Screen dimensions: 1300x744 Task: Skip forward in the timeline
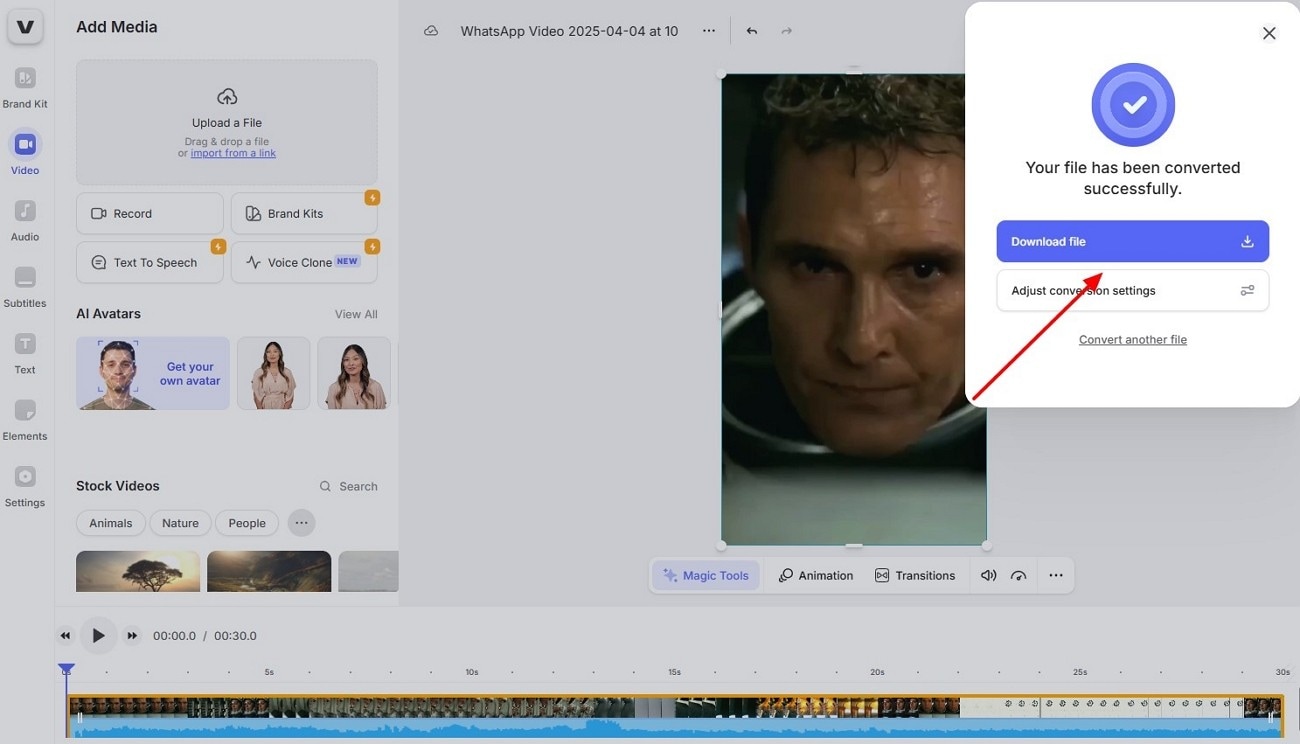click(x=132, y=636)
